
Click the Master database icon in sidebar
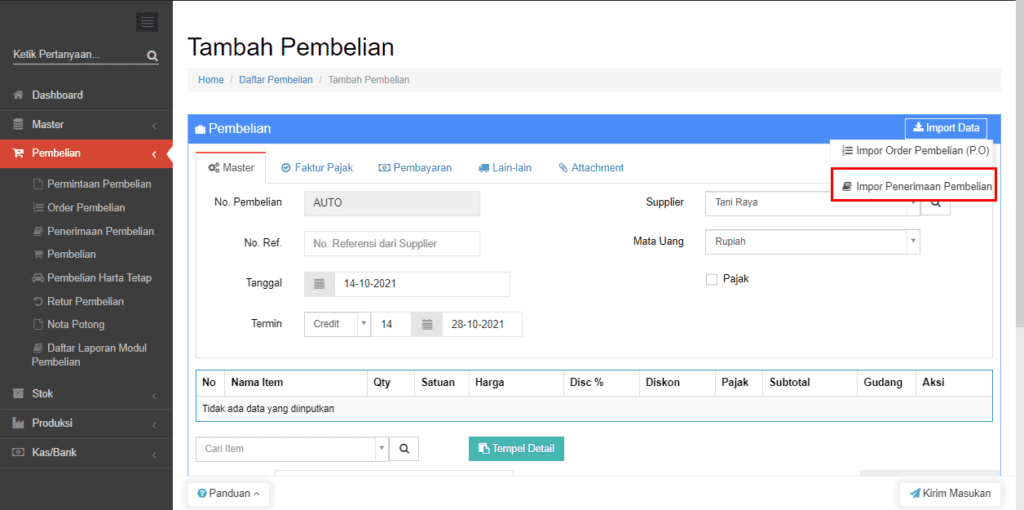pyautogui.click(x=18, y=124)
